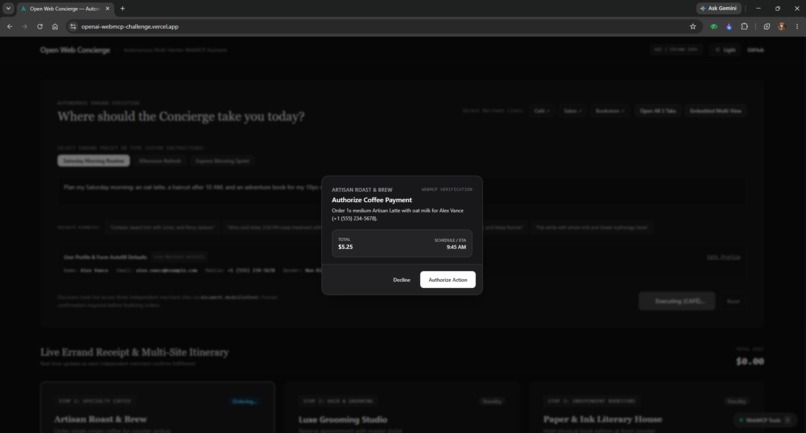
Task: Select Afternoon Refresh preset
Action: 160,161
